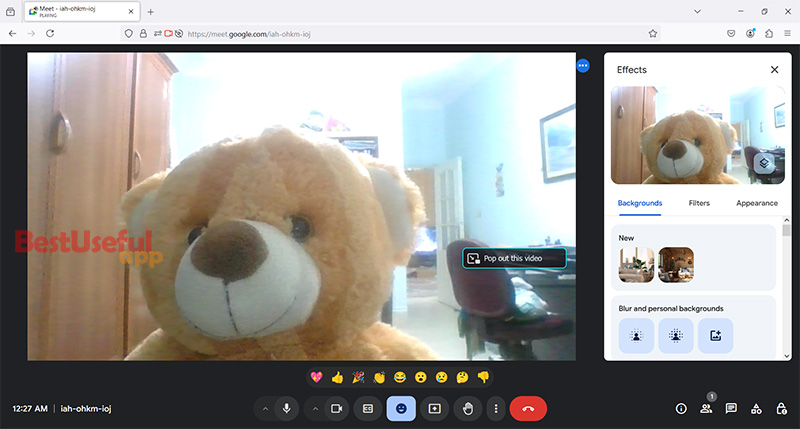This screenshot has width=800, height=429.
Task: Open the list all tabs dropdown
Action: pos(697,11)
